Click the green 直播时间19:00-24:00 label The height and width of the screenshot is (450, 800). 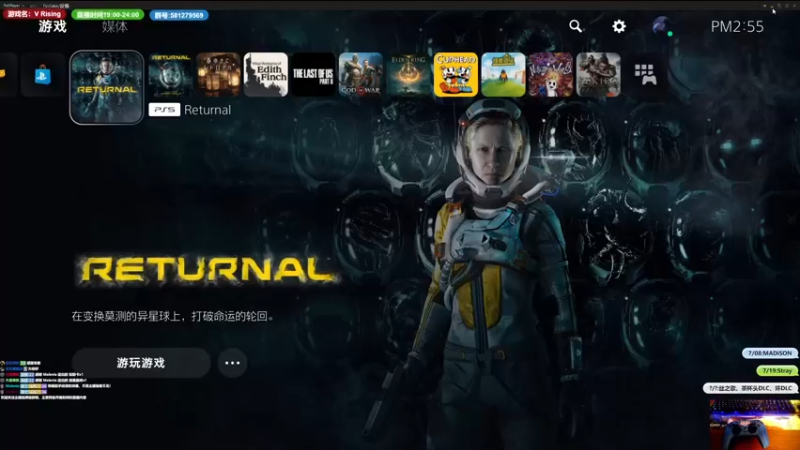(108, 15)
